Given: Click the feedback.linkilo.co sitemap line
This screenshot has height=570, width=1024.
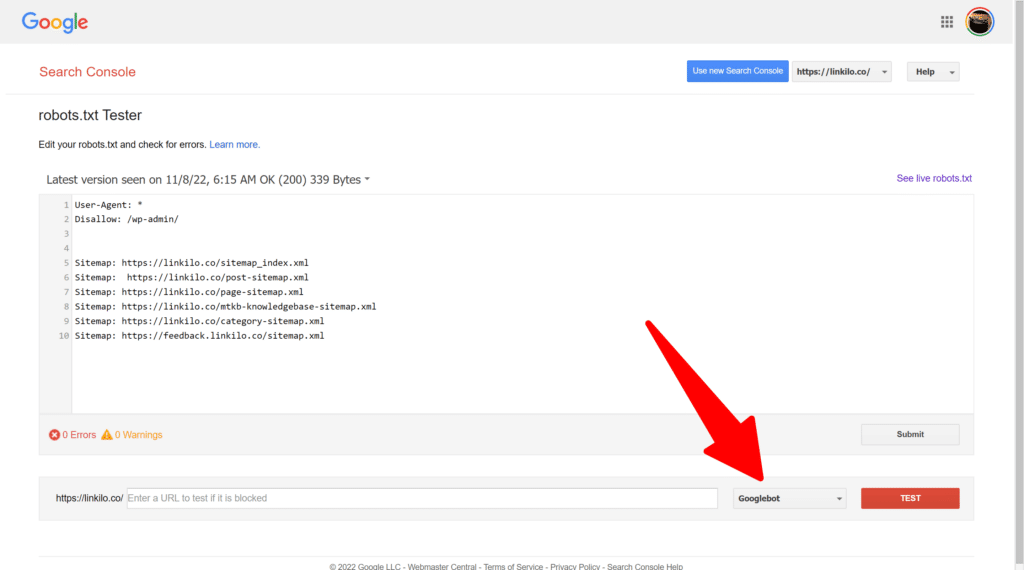Looking at the screenshot, I should 199,336.
